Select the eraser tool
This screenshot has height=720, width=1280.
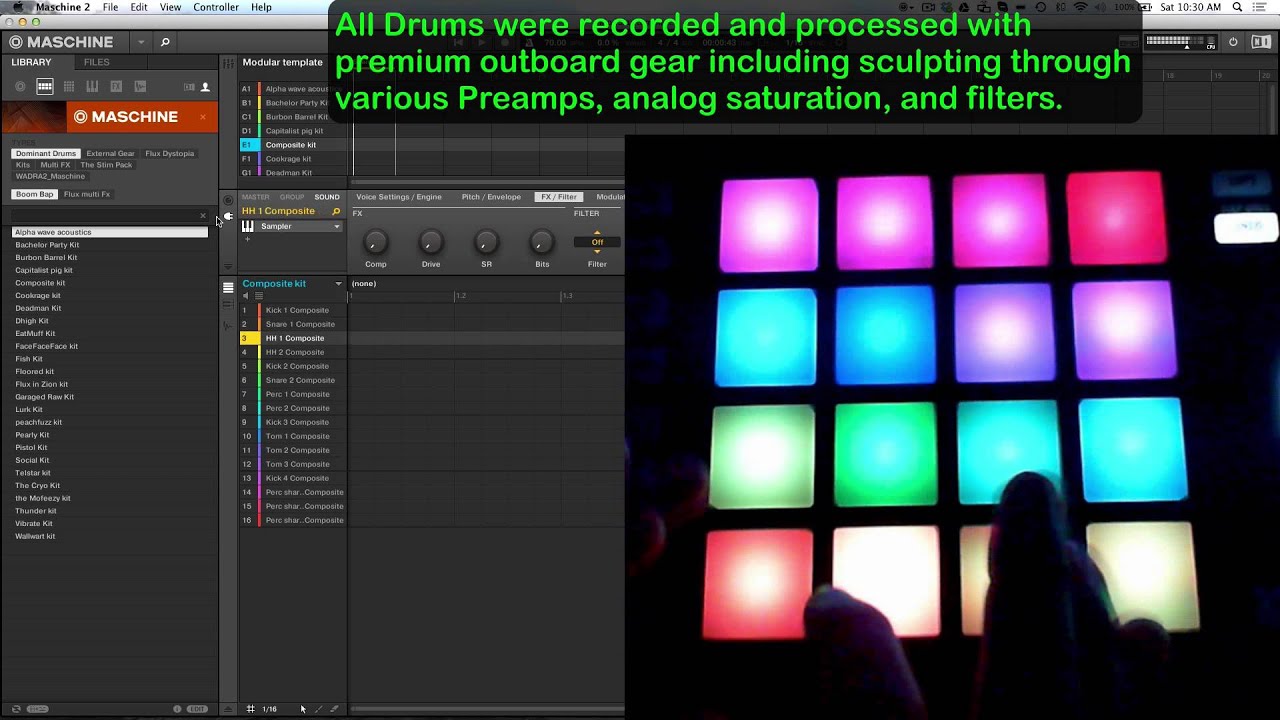(x=334, y=709)
